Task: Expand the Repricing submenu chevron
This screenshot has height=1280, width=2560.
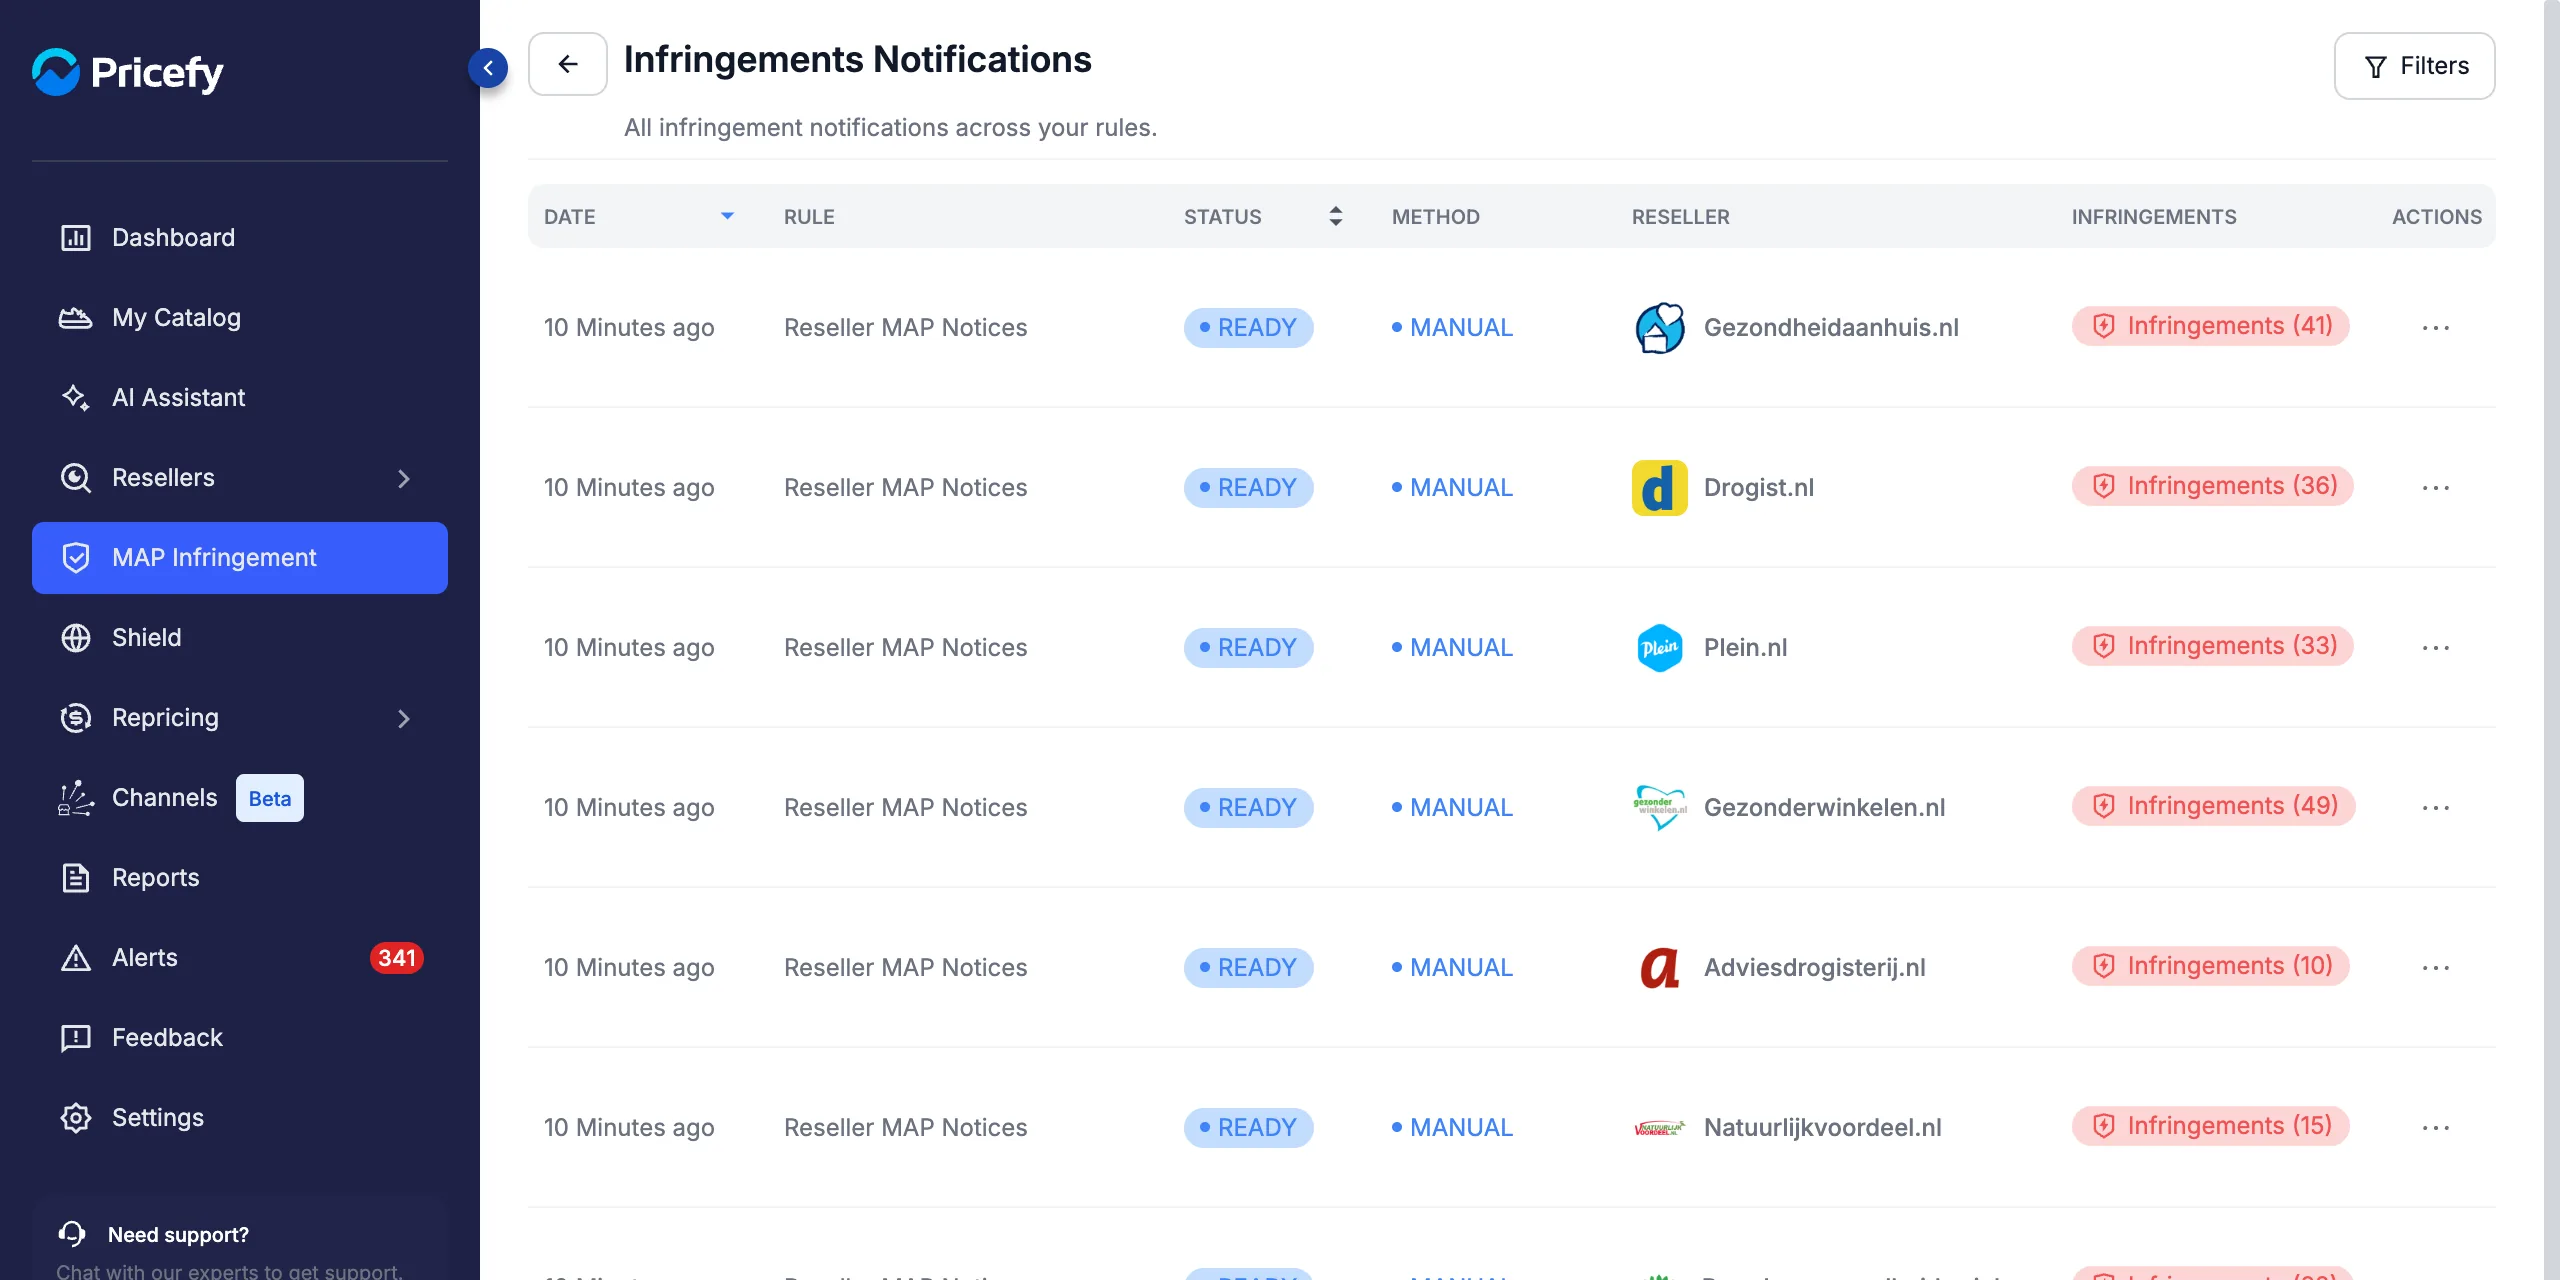Action: [x=404, y=718]
